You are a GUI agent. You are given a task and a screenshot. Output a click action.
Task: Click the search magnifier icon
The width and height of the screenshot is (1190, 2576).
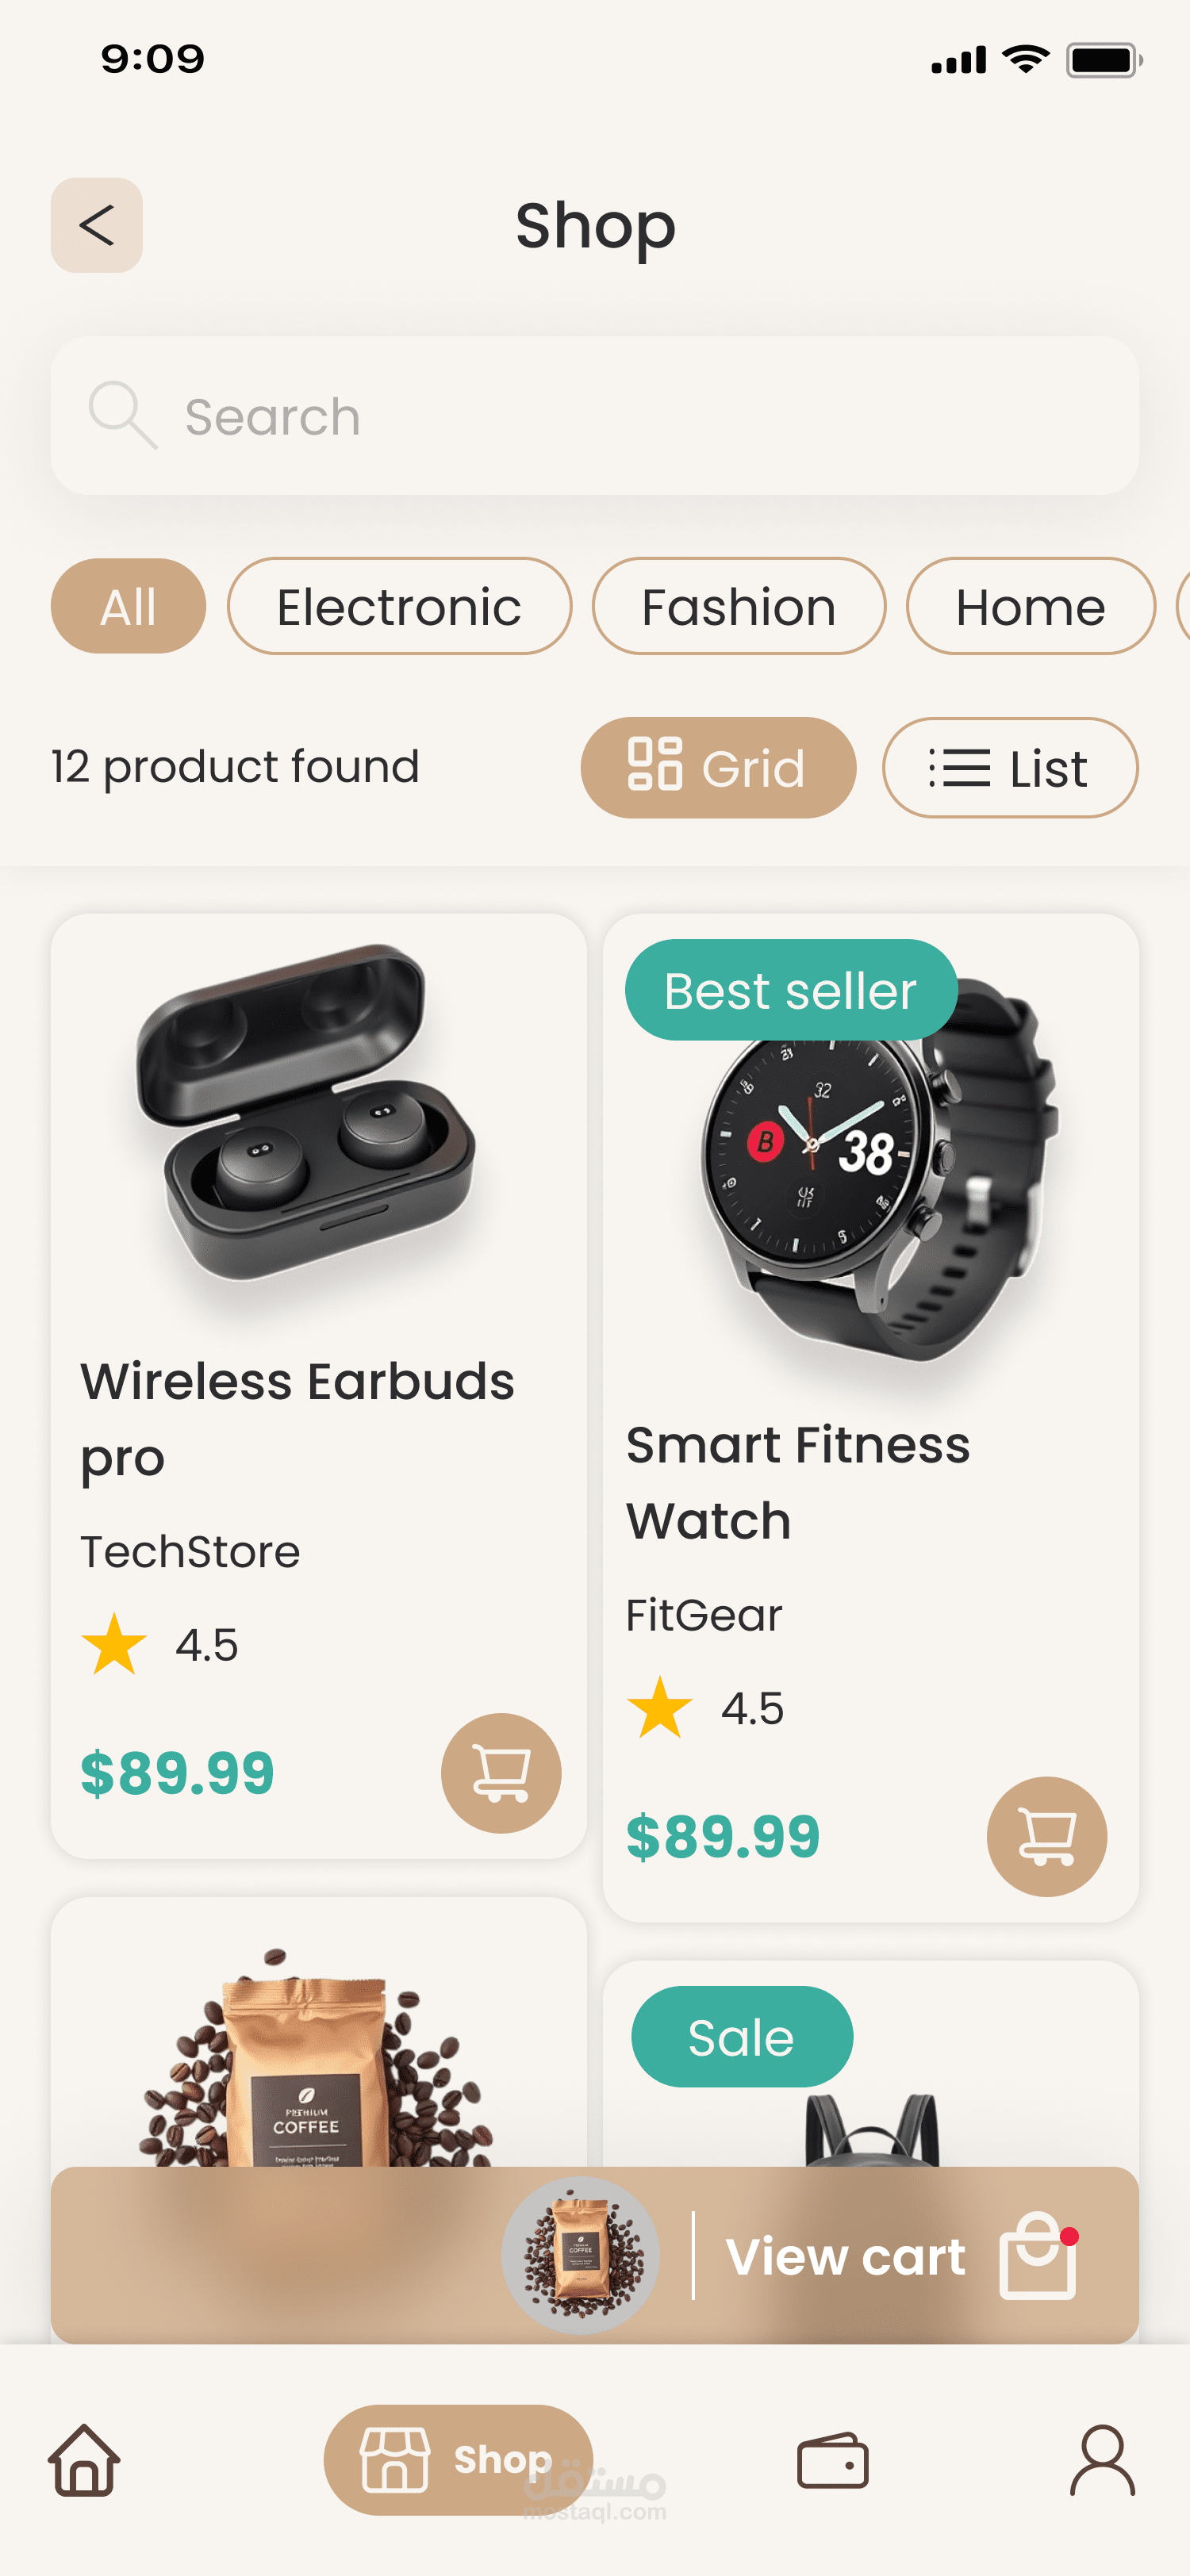point(122,415)
